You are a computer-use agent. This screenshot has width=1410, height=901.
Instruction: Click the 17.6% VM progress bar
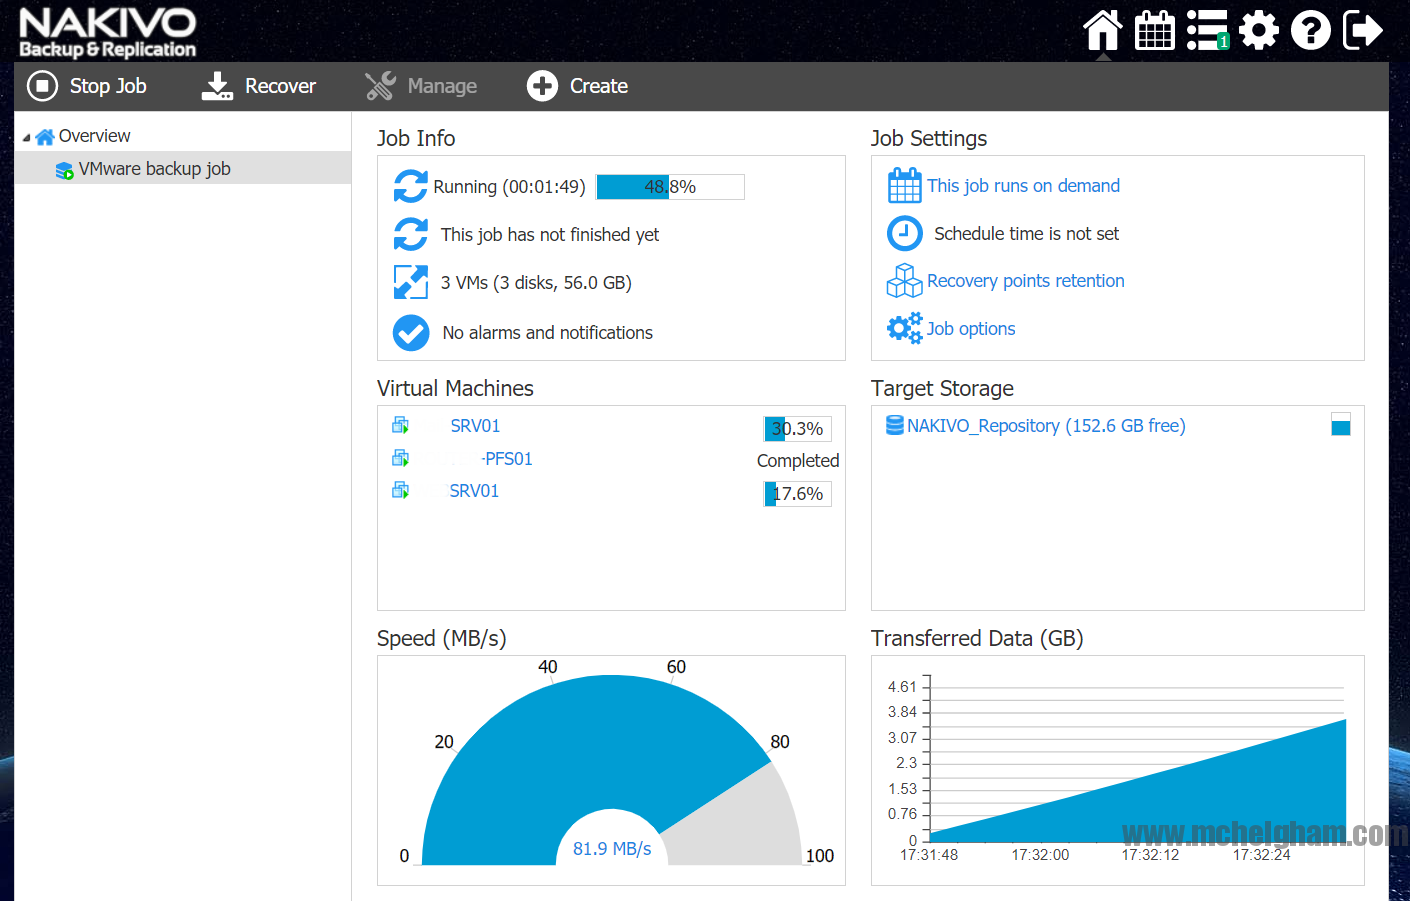797,494
